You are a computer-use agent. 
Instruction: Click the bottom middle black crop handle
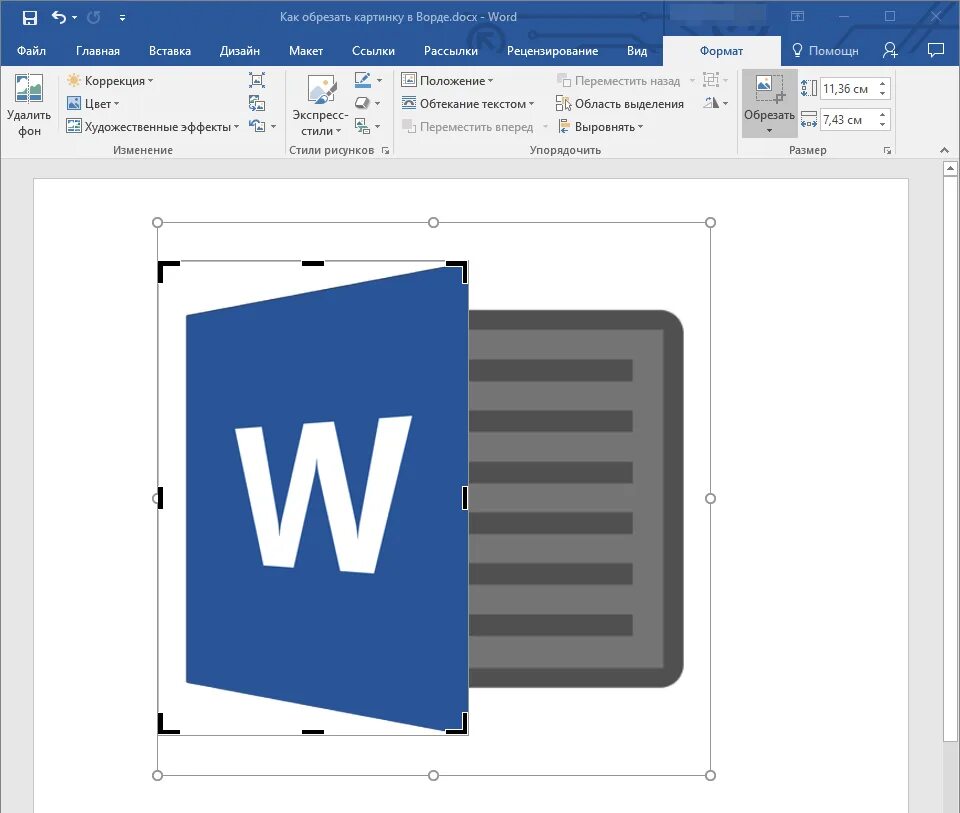pyautogui.click(x=313, y=732)
